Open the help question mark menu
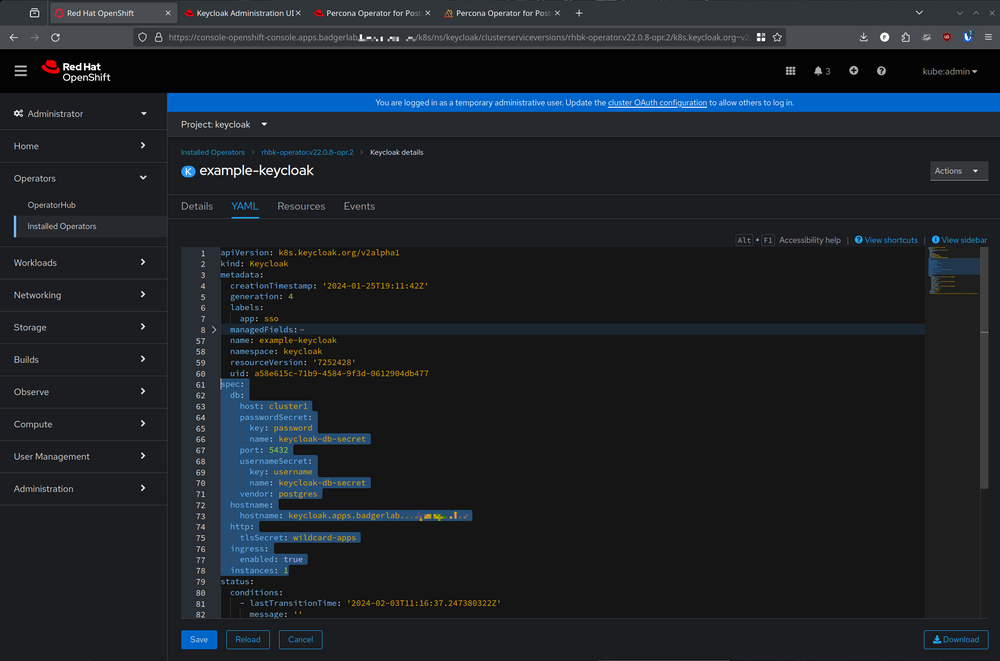 881,71
